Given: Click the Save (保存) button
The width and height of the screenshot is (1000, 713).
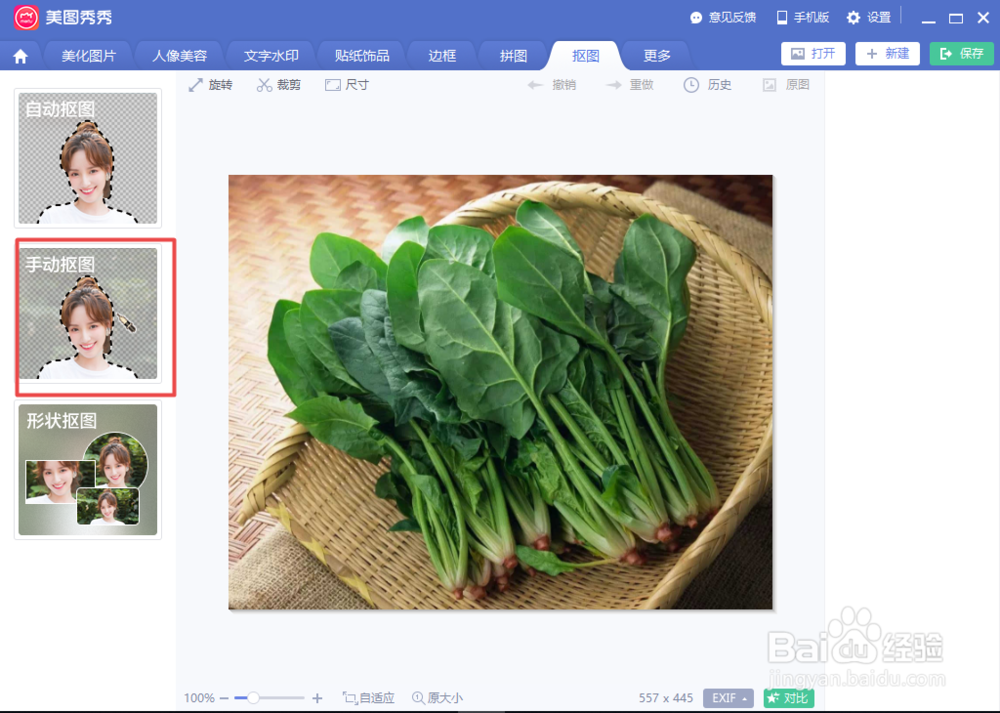Looking at the screenshot, I should point(961,53).
